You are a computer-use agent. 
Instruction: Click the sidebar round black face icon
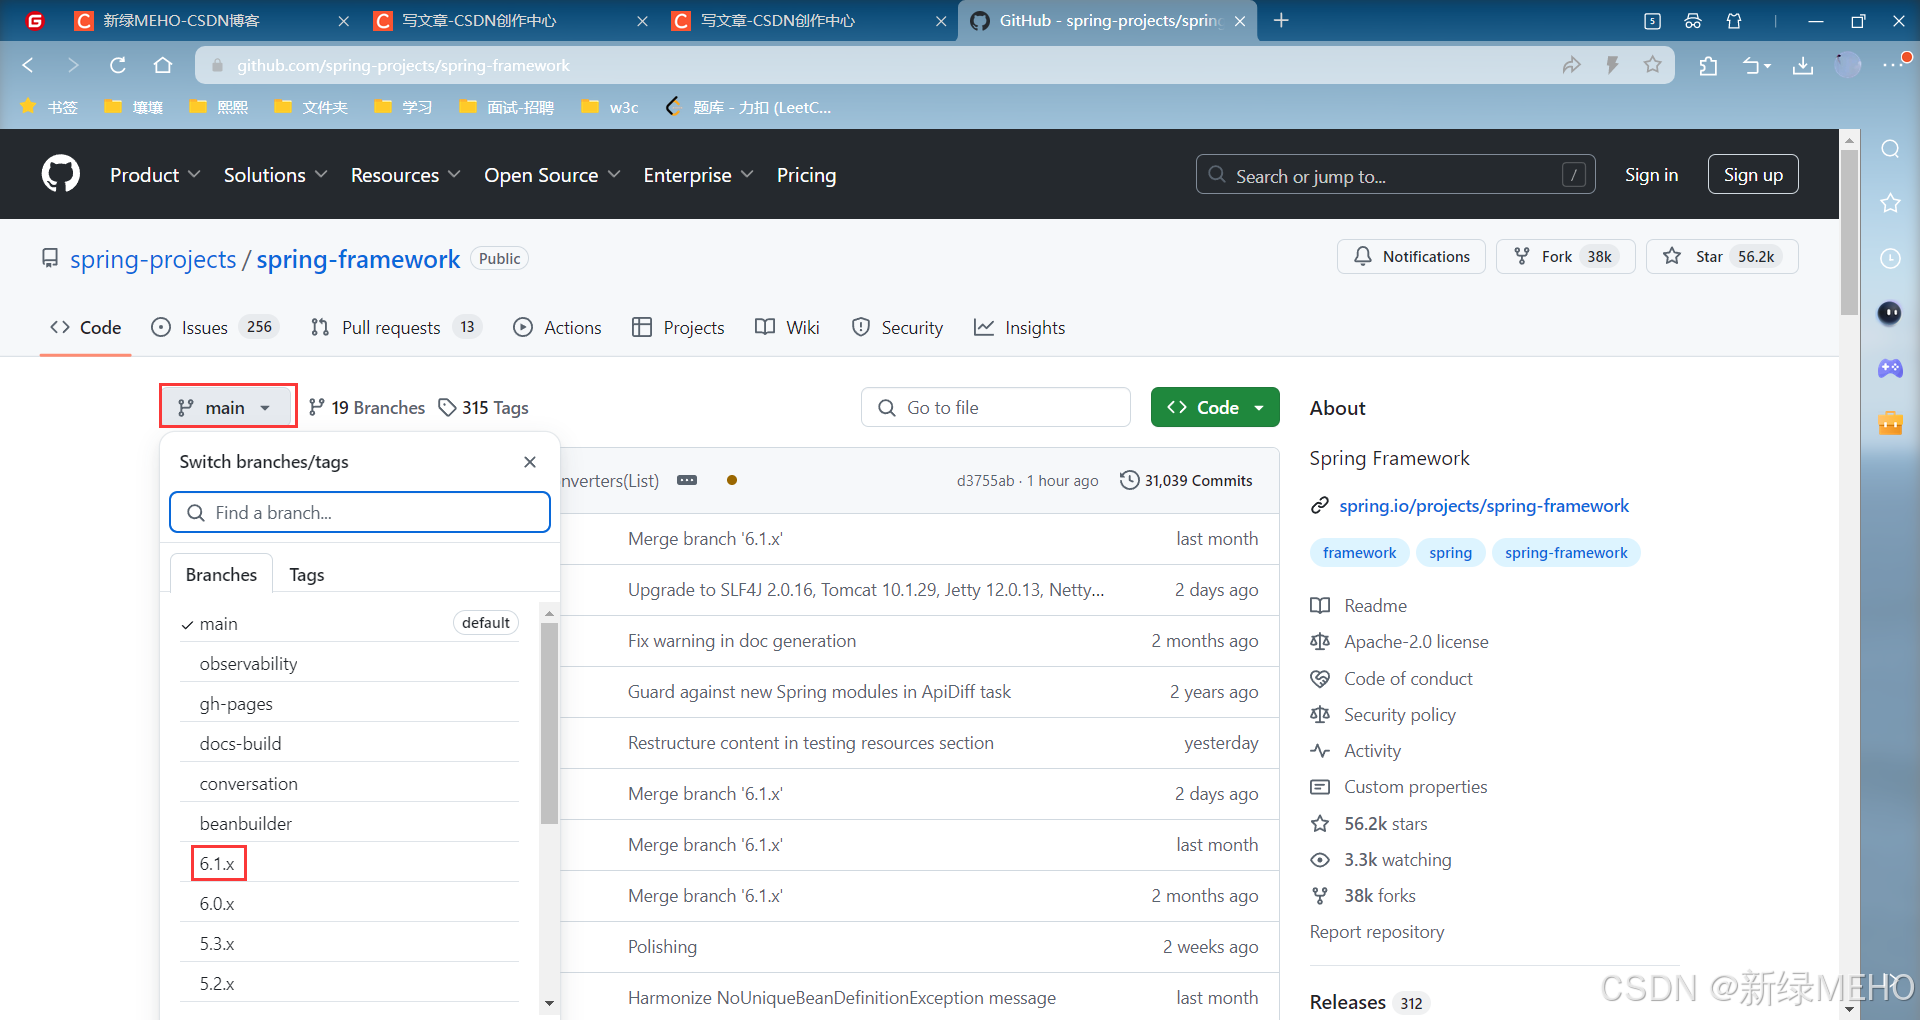point(1890,313)
